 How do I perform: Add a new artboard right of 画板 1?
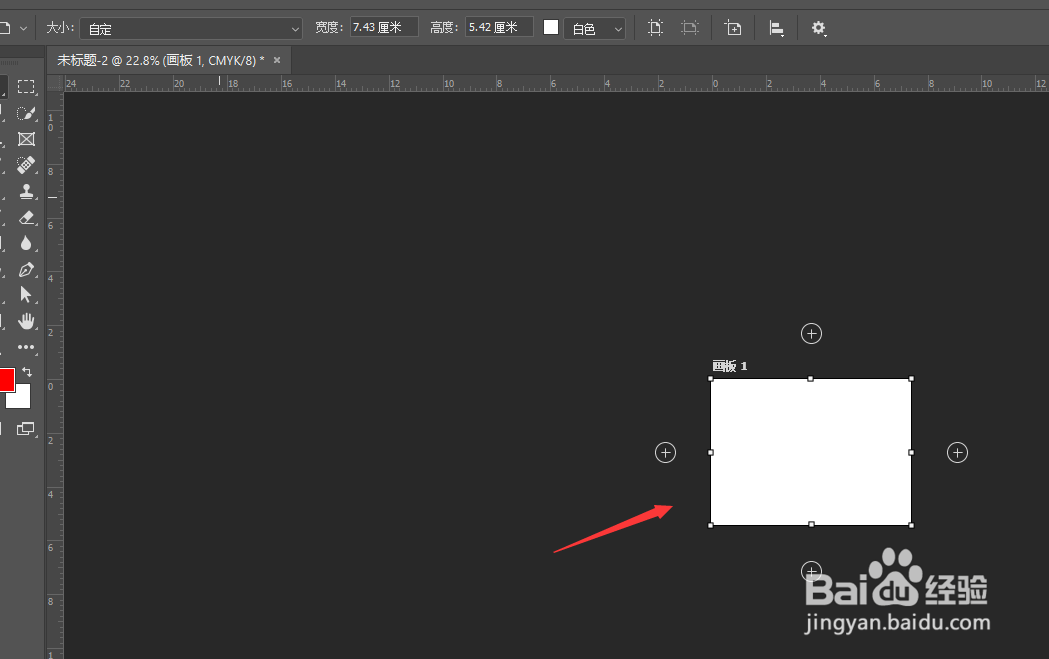coord(957,453)
